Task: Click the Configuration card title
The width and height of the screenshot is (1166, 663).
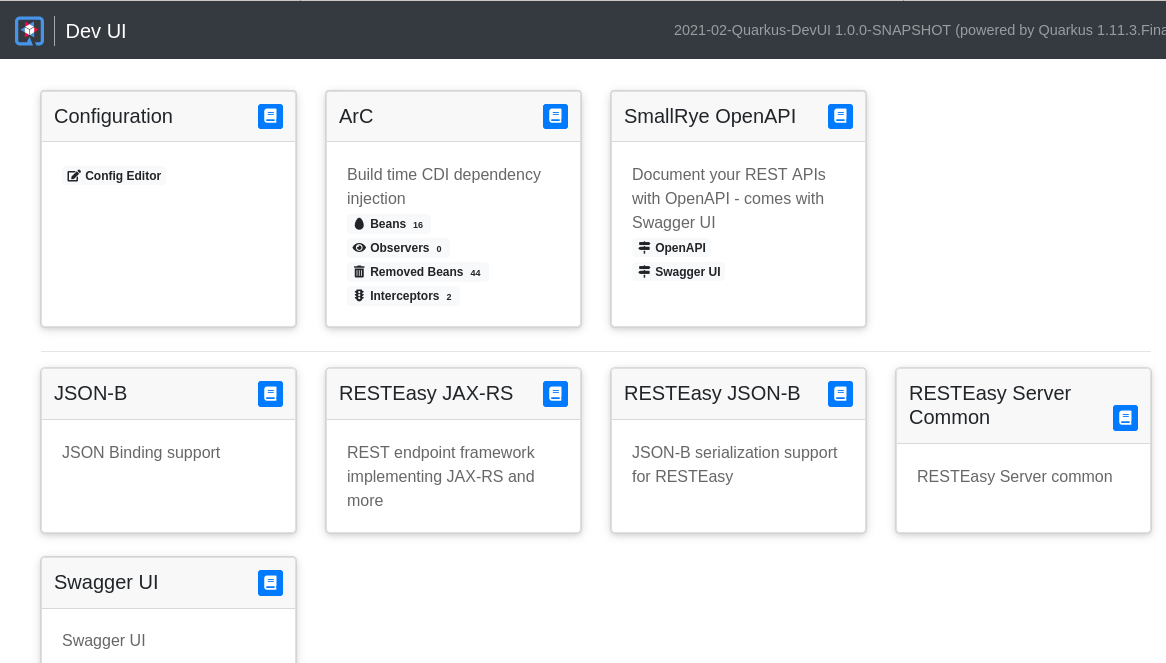Action: click(113, 116)
